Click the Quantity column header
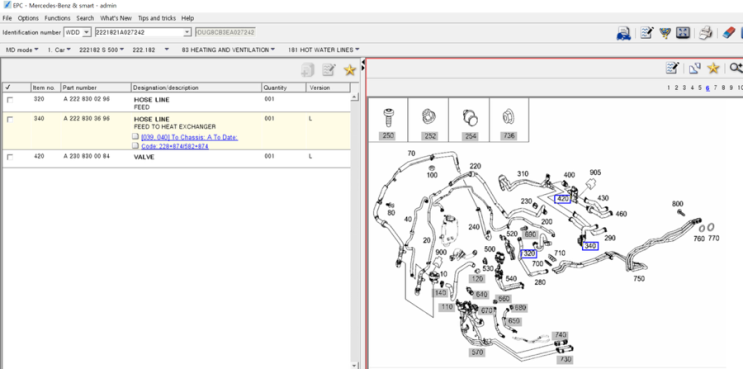743x369 pixels. point(283,88)
